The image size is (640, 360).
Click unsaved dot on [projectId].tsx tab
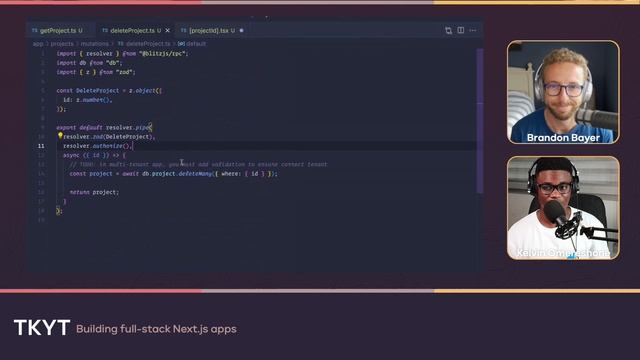(x=241, y=31)
